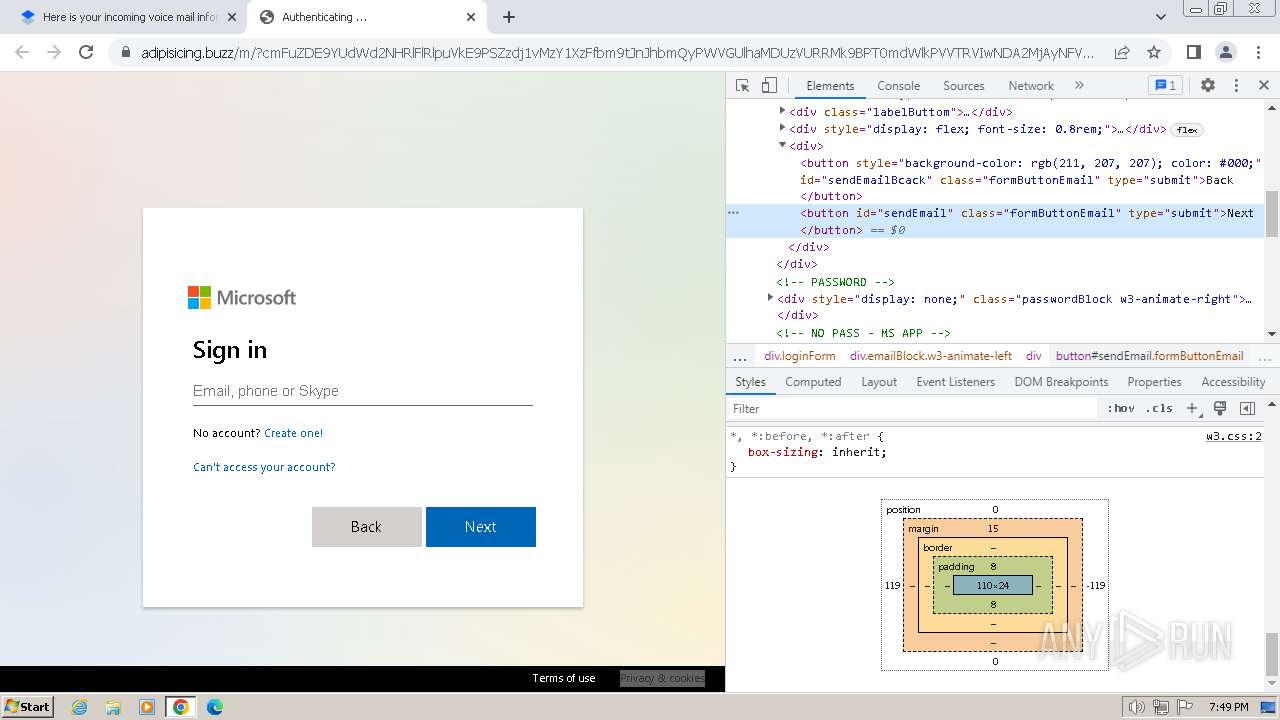Open the tab search dropdown arrow
The image size is (1280, 720).
[x=1160, y=17]
